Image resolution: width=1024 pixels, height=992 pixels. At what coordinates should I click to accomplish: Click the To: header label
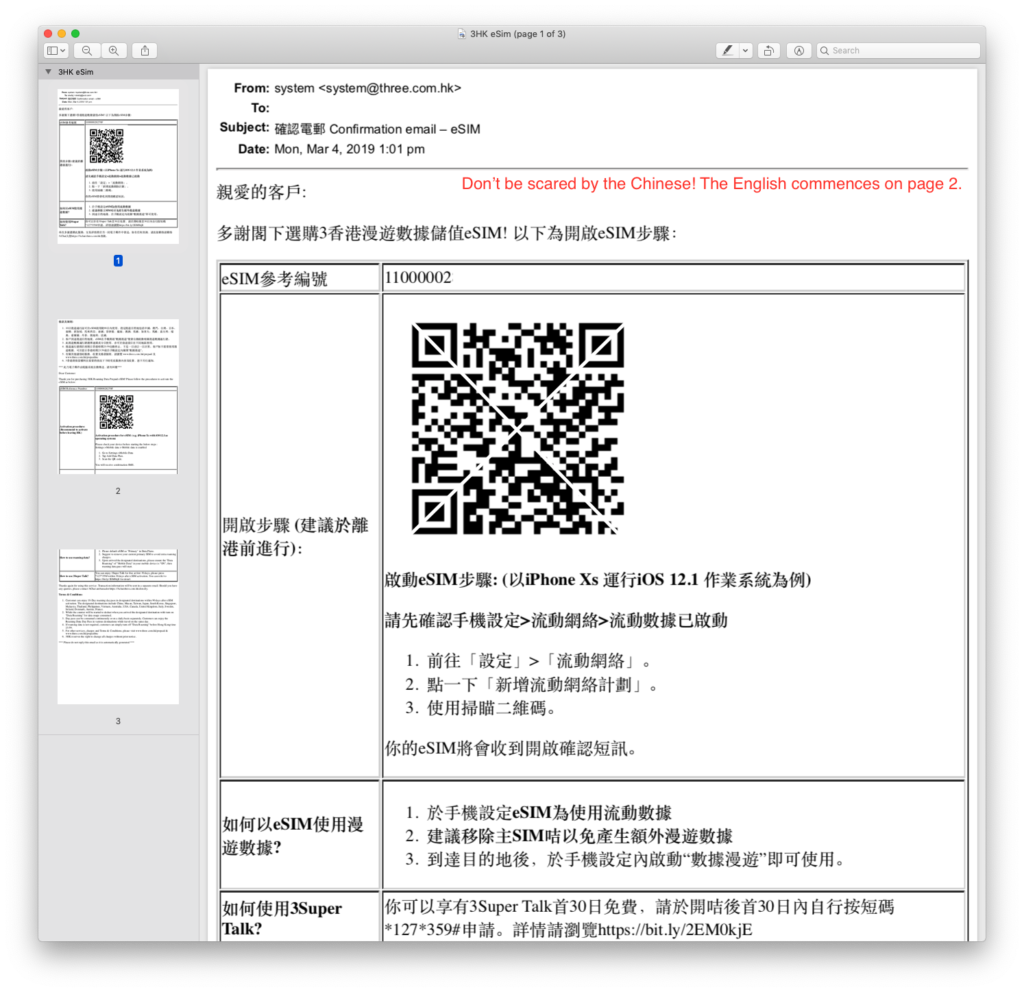pos(260,108)
